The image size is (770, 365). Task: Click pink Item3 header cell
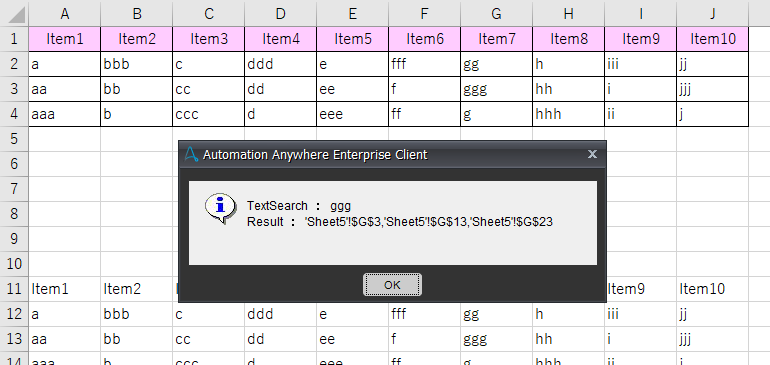coord(209,39)
